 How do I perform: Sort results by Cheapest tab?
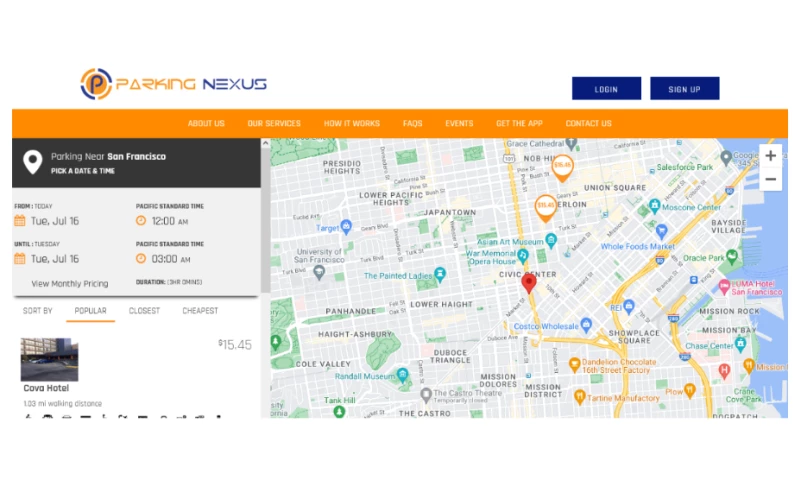200,311
